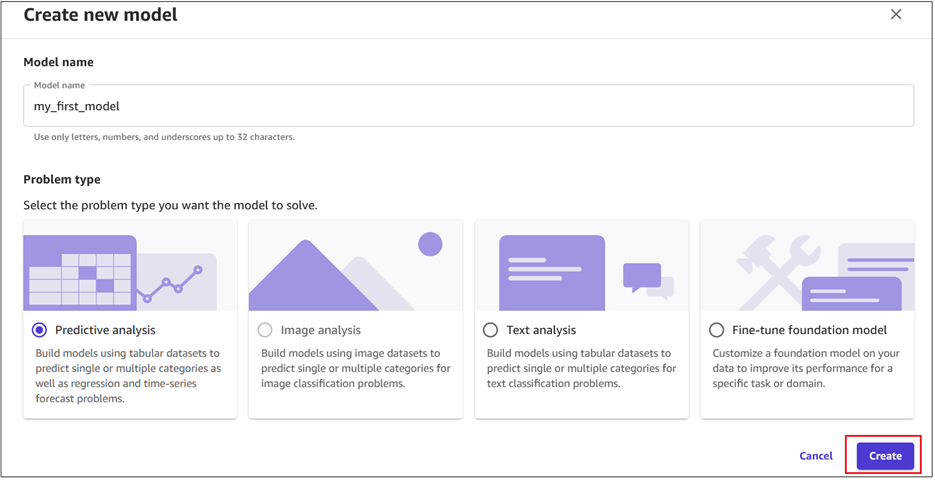The width and height of the screenshot is (935, 486).
Task: Click the Text analysis document illustration
Action: pos(552,272)
